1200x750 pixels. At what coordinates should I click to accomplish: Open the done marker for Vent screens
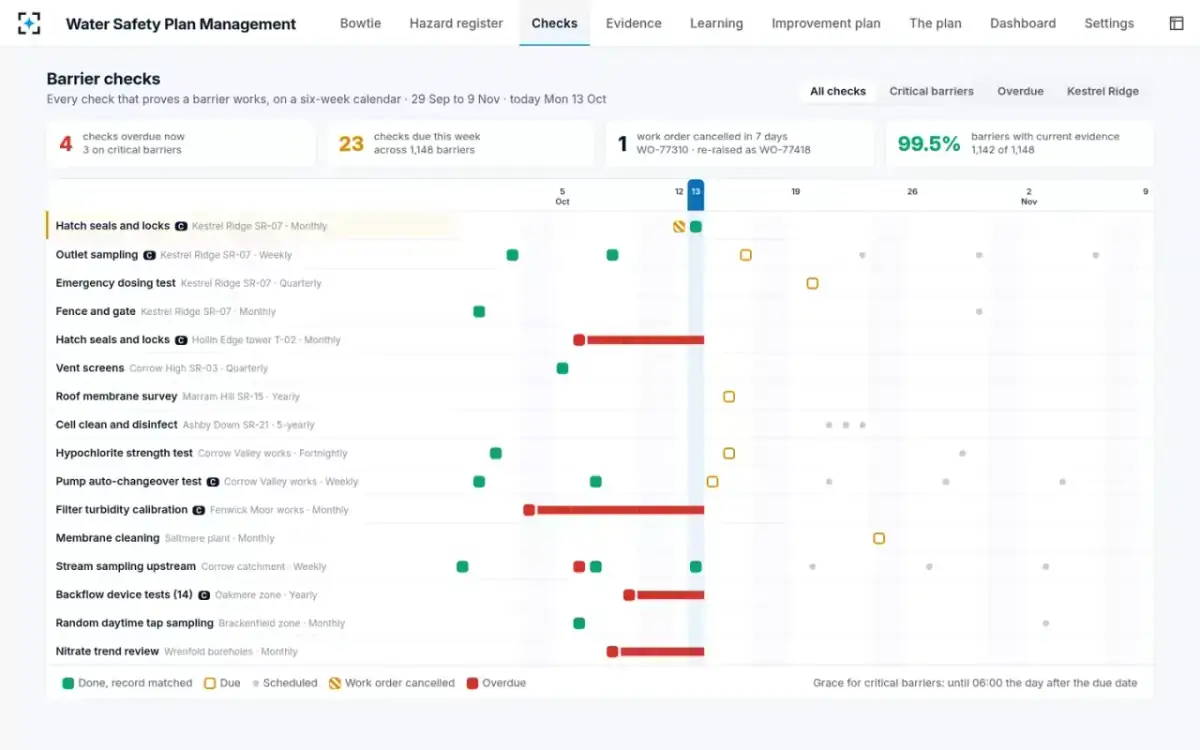click(562, 368)
